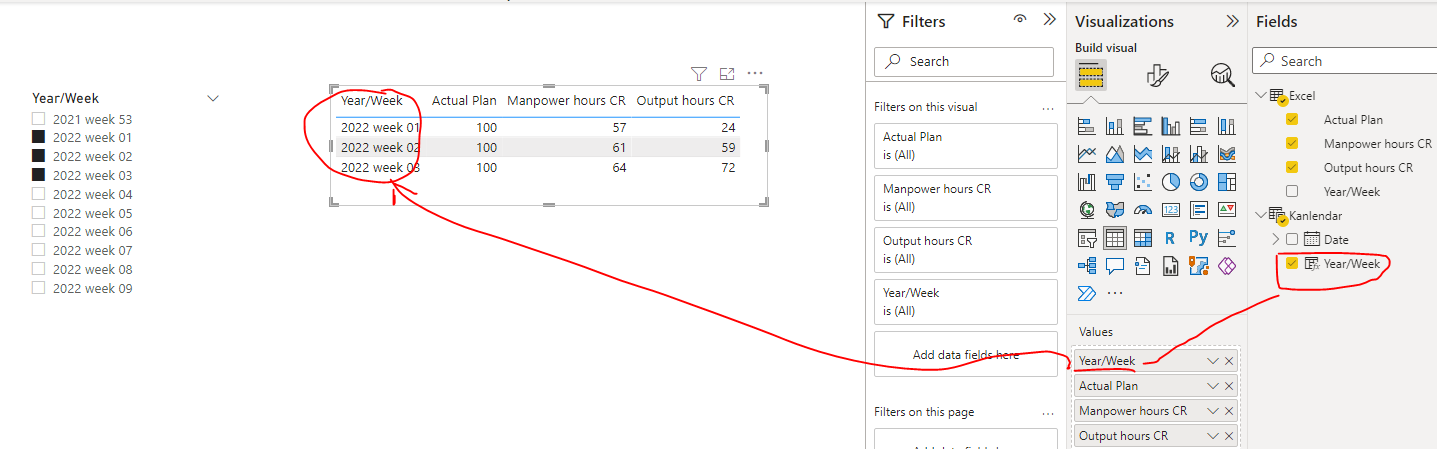Select the slicer visual icon
This screenshot has width=1437, height=449.
[1086, 238]
